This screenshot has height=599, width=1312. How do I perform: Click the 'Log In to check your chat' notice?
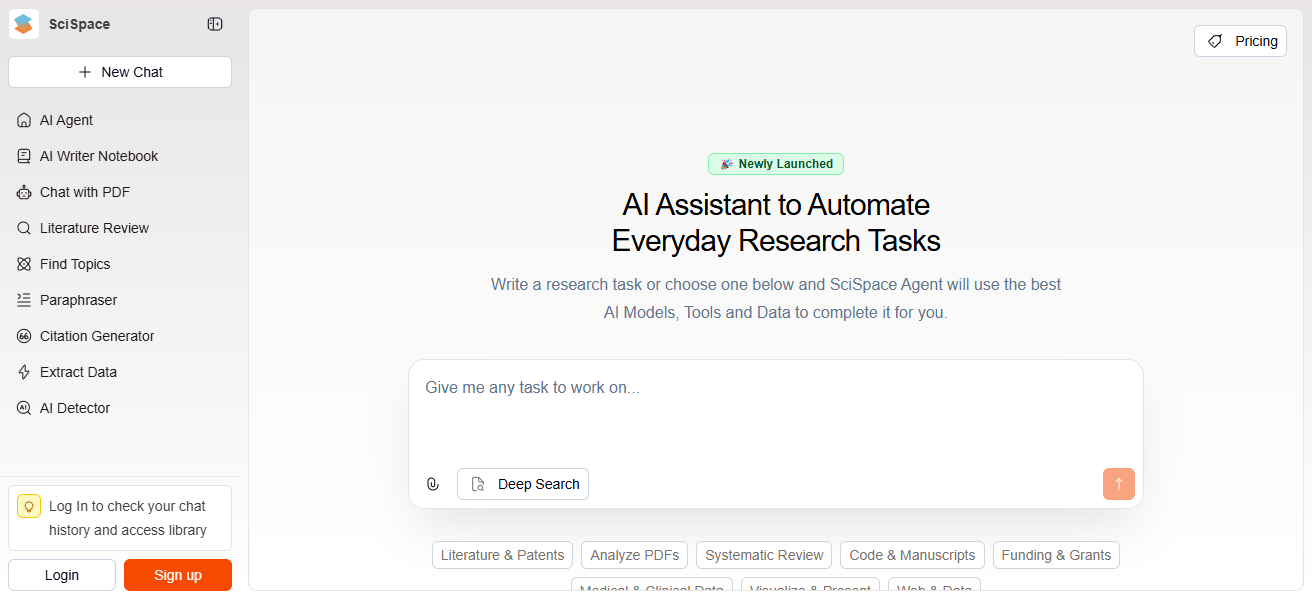click(120, 518)
